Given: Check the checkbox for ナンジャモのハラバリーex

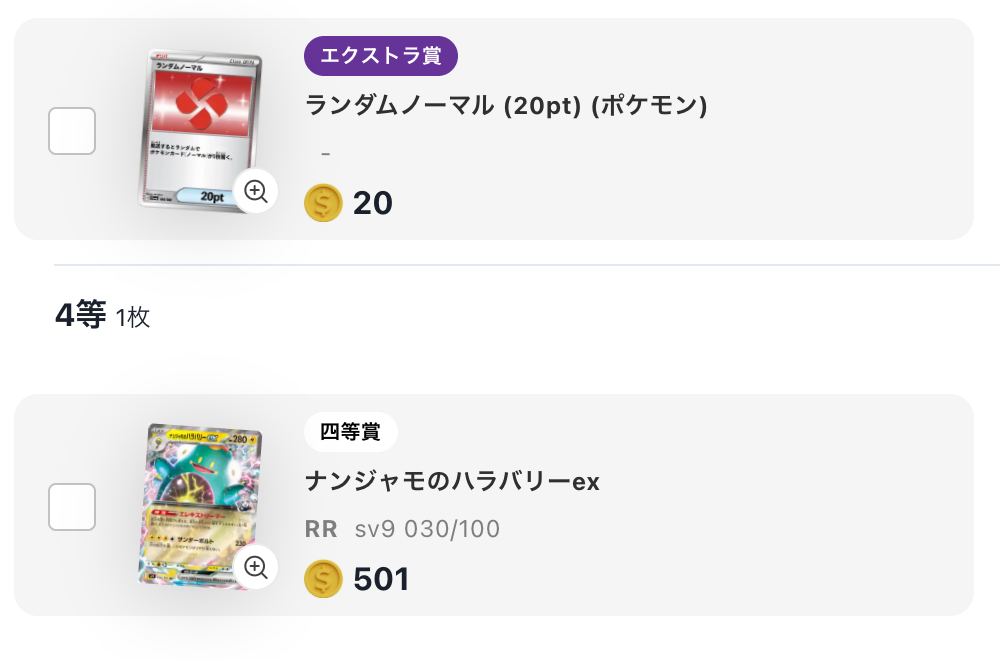Looking at the screenshot, I should pos(70,505).
